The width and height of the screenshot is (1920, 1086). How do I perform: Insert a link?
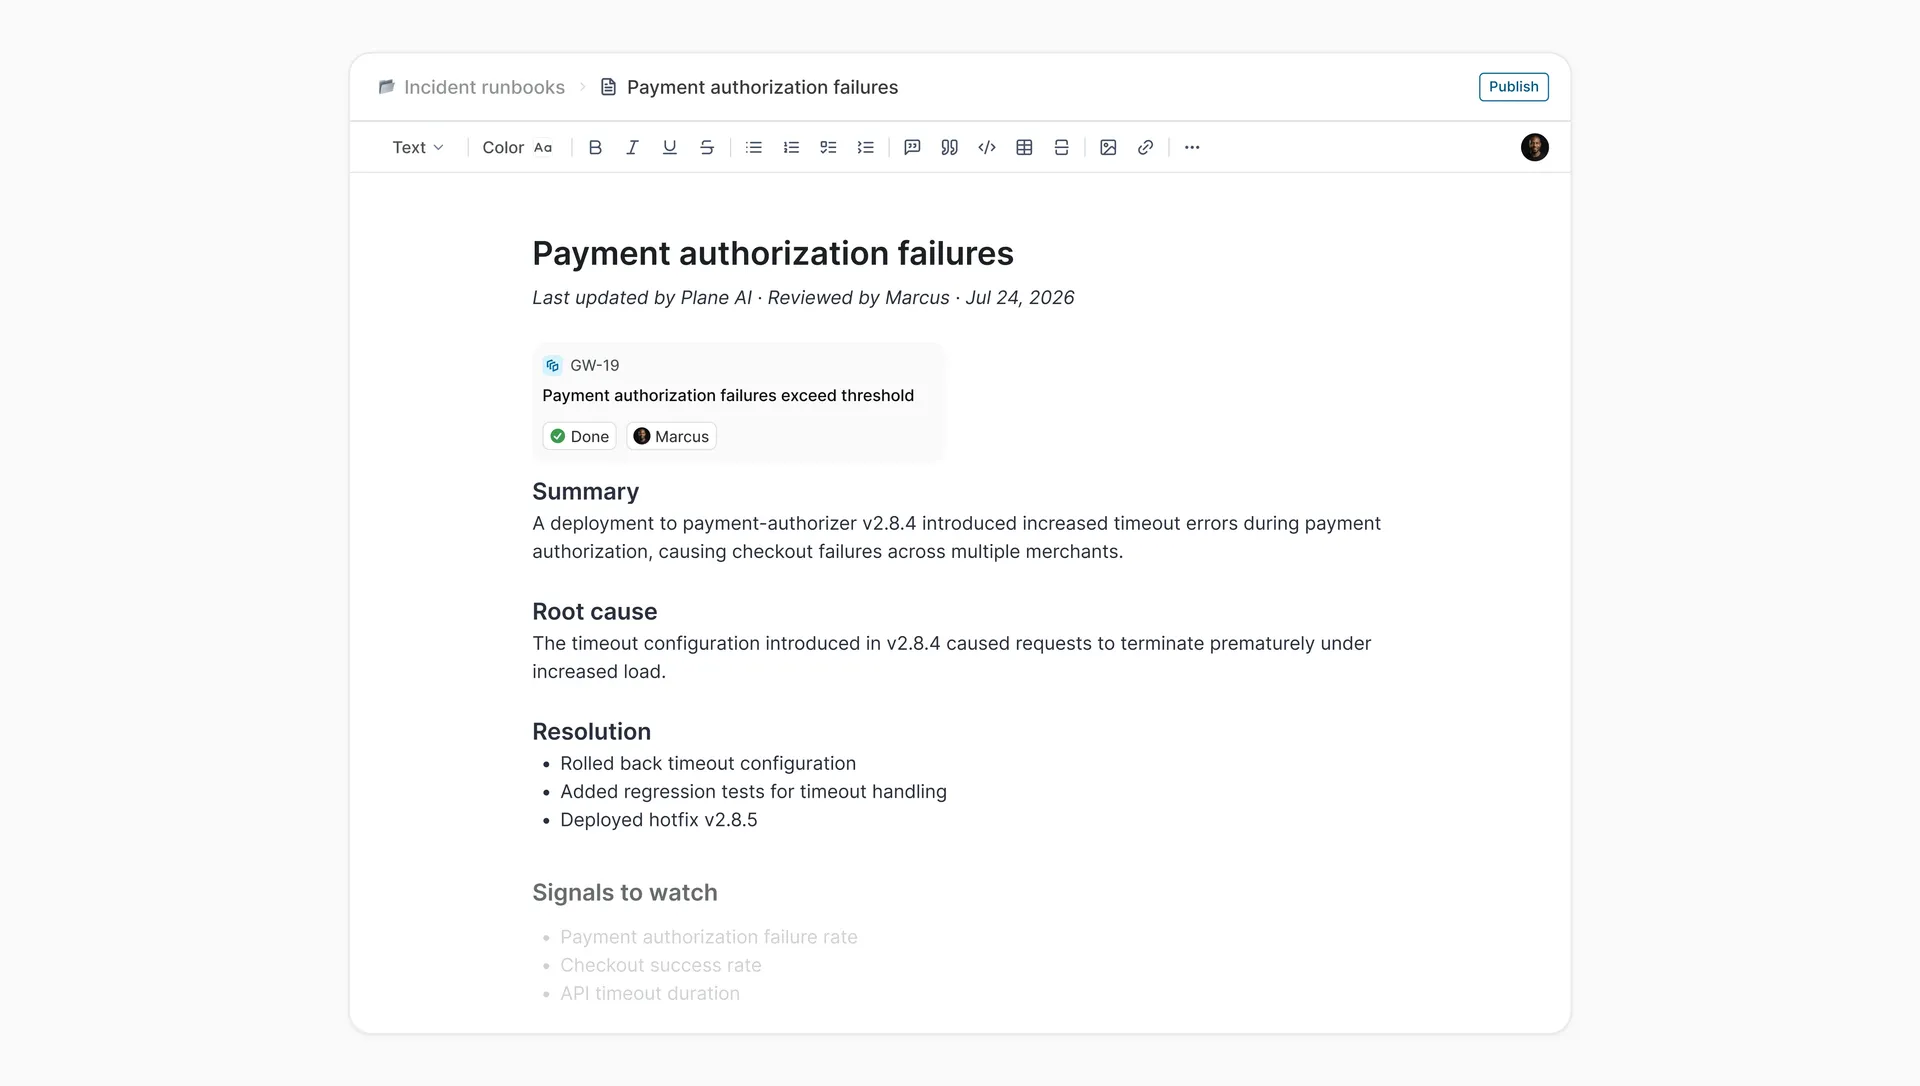[1145, 147]
